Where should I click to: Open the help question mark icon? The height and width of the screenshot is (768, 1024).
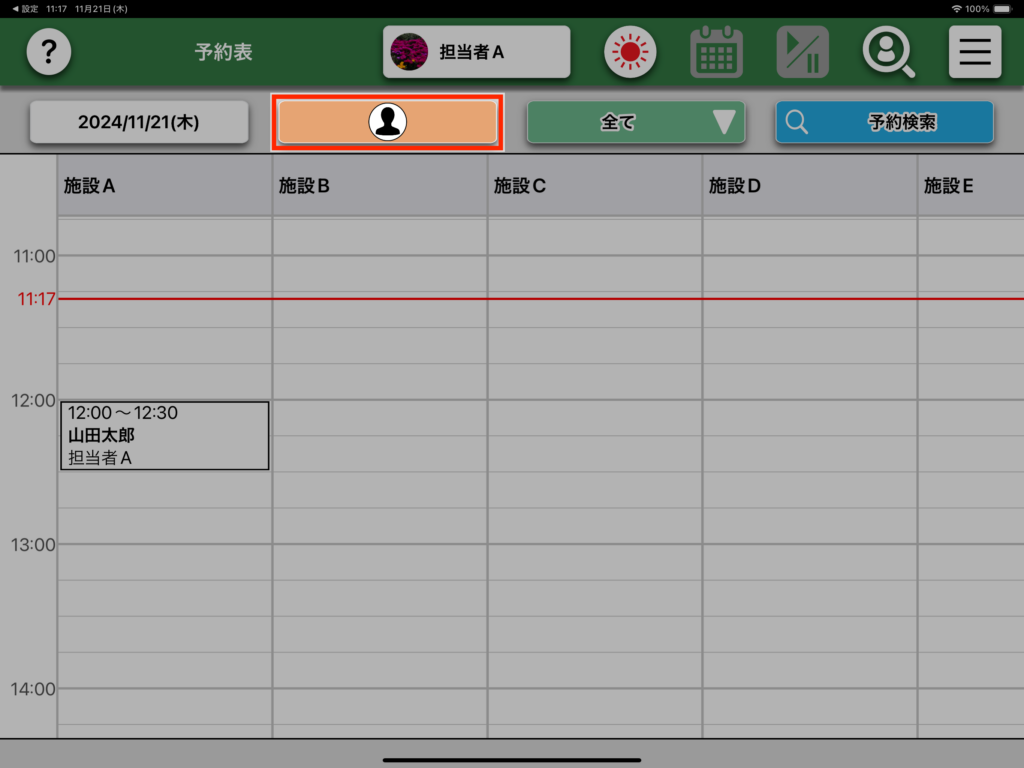[49, 52]
